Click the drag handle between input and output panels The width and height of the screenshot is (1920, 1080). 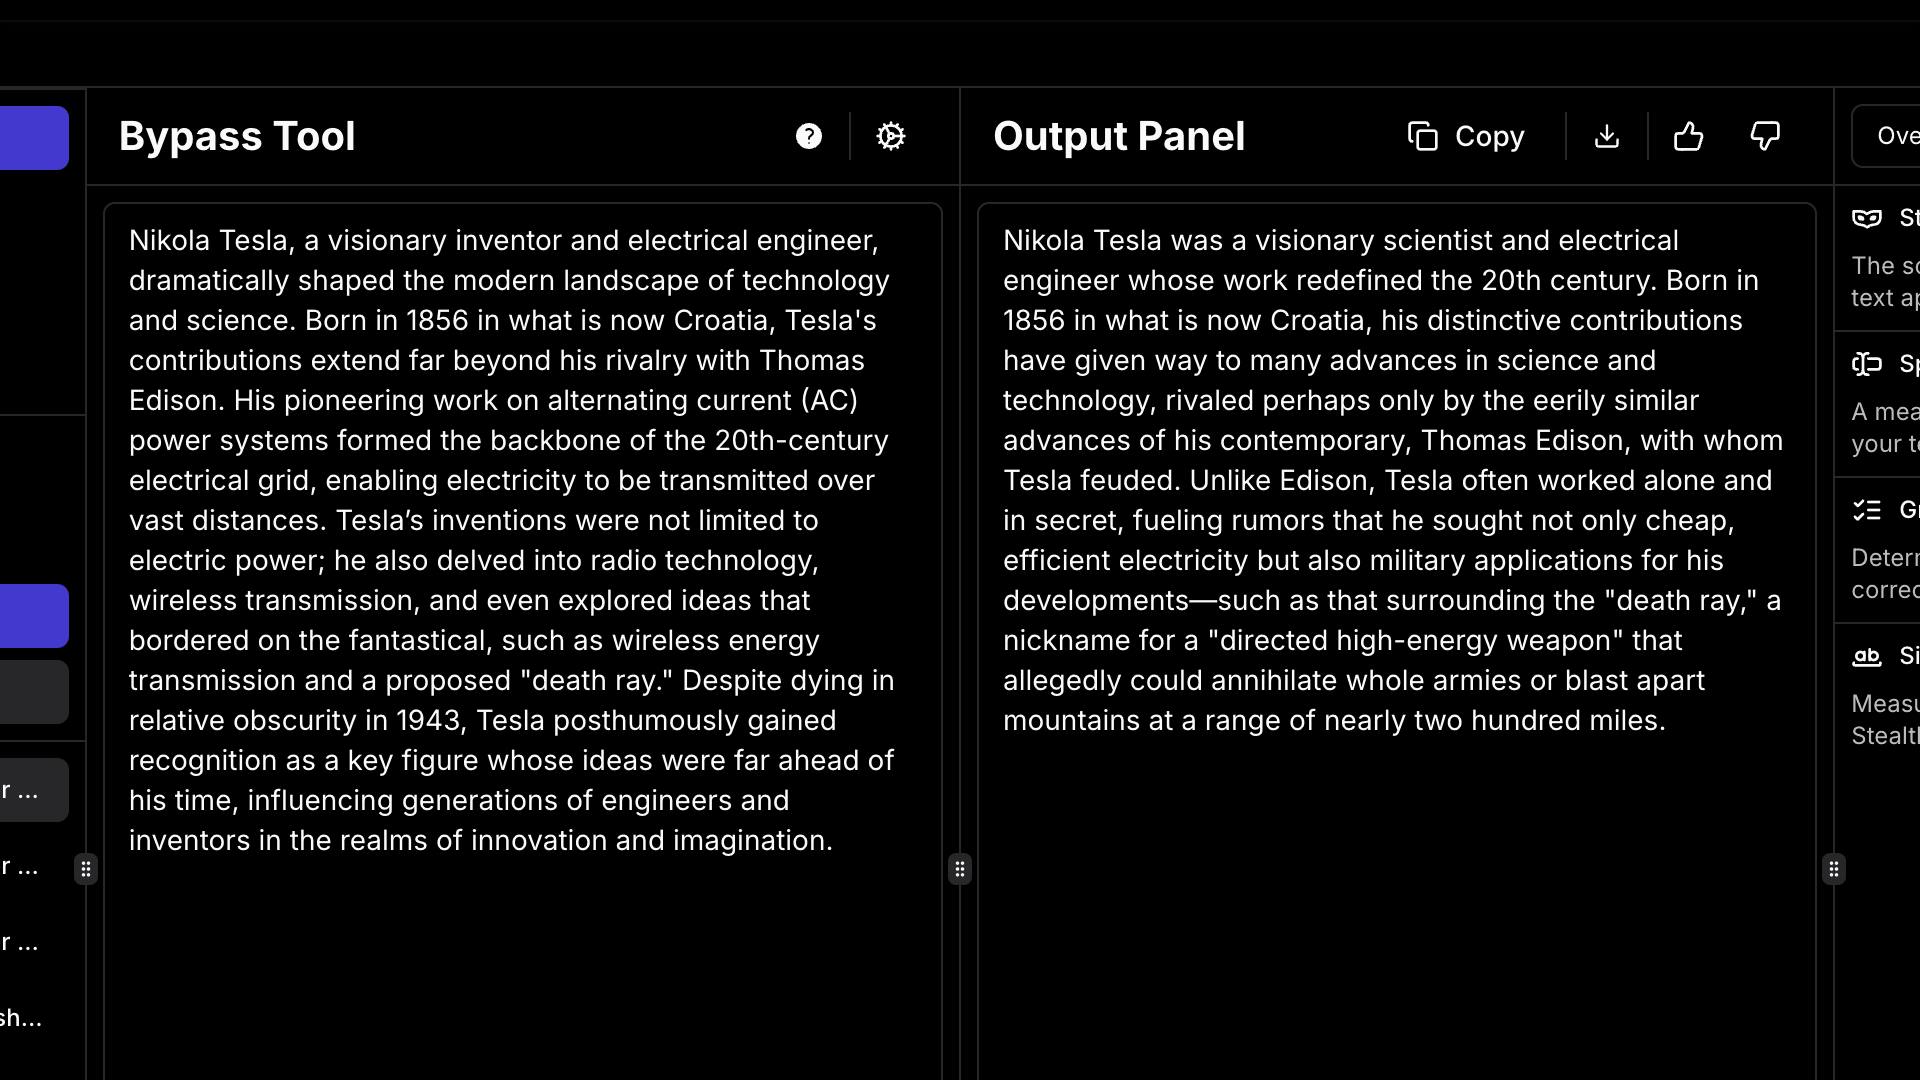pos(960,869)
